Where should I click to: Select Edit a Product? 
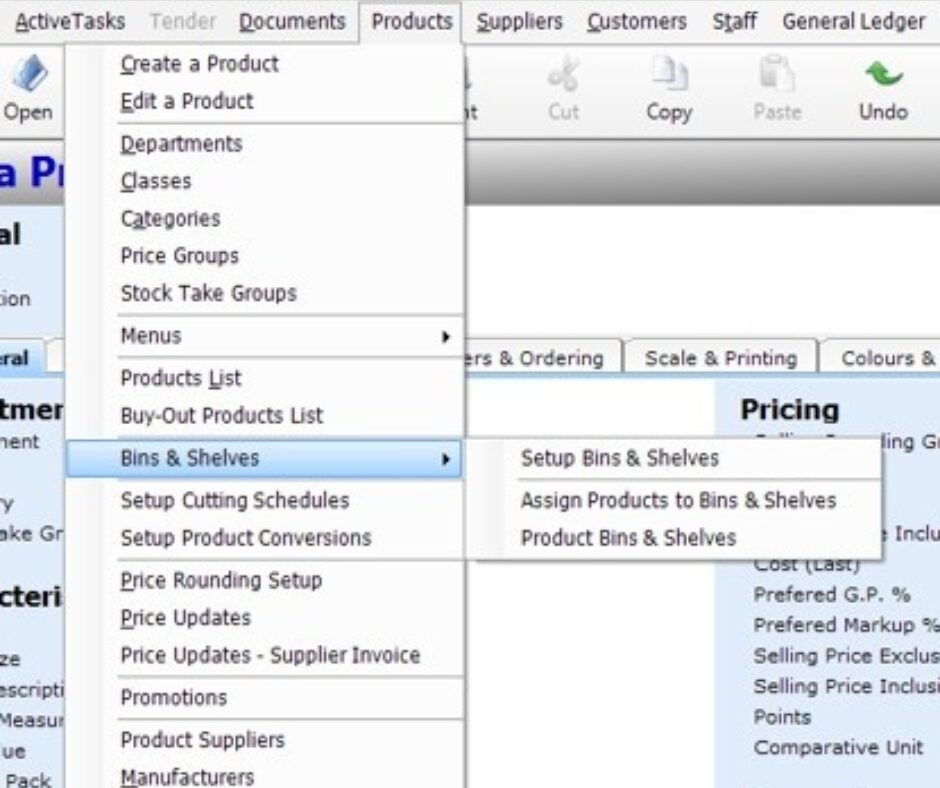[186, 101]
